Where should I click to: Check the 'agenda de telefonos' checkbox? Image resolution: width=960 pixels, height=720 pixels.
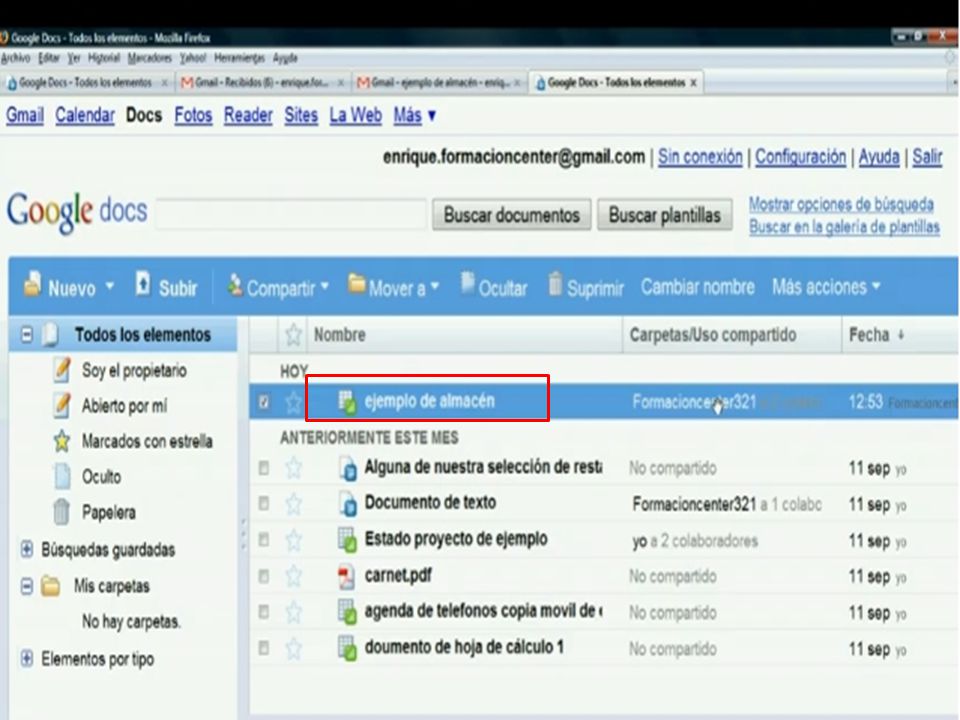tap(264, 612)
